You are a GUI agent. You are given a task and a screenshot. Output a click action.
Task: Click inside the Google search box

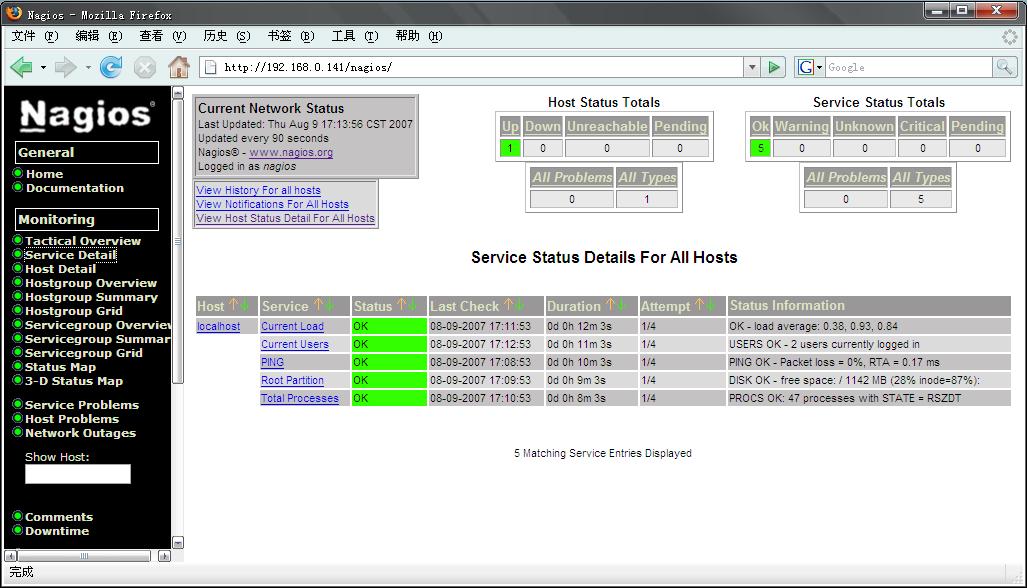(908, 67)
